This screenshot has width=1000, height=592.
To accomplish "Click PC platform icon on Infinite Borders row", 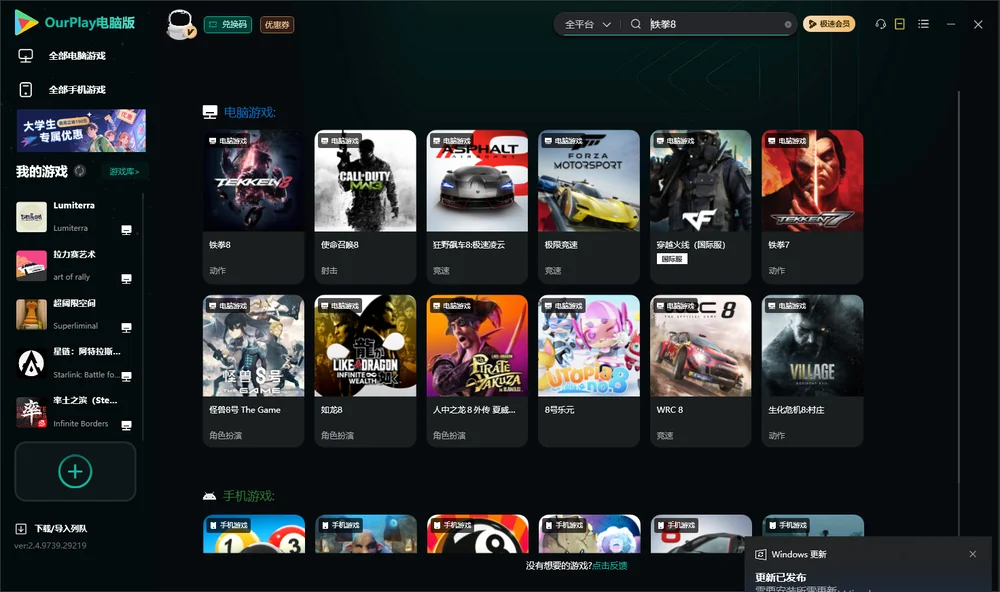I will pos(126,426).
